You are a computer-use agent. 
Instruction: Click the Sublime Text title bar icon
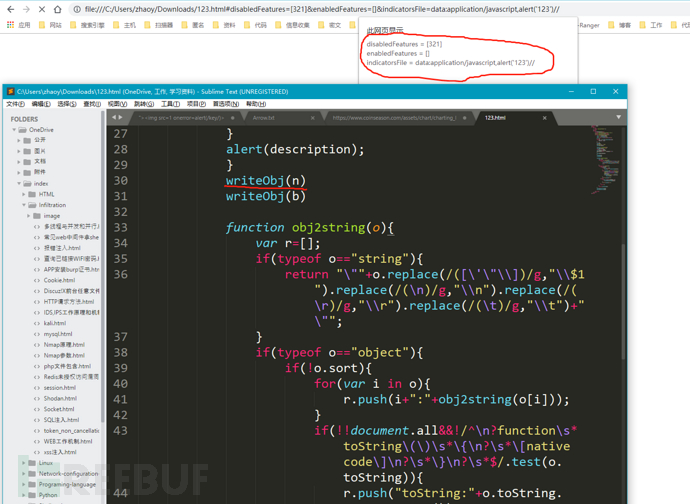pyautogui.click(x=11, y=92)
